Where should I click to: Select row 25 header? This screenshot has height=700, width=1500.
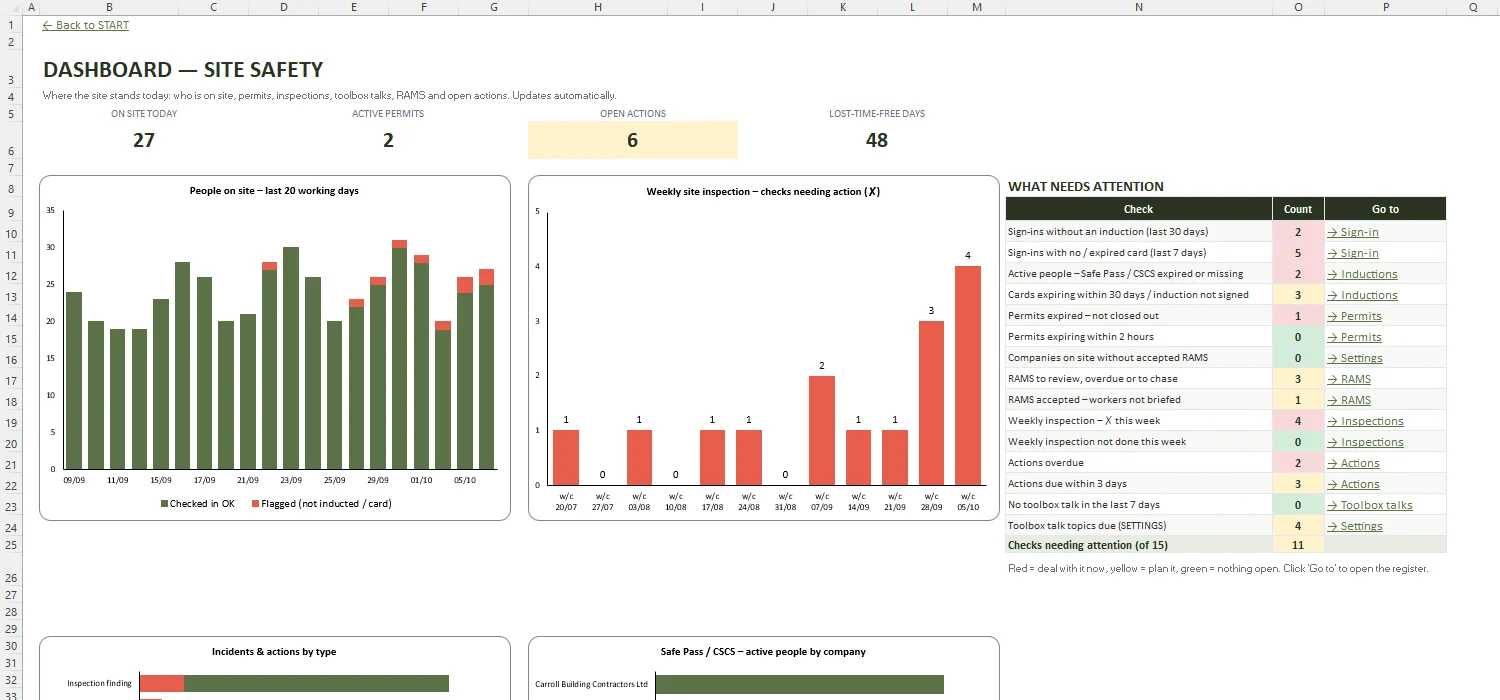[x=11, y=546]
